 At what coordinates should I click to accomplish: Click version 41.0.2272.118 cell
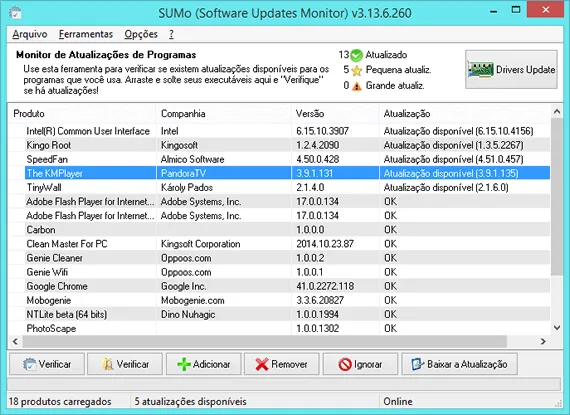(x=335, y=286)
